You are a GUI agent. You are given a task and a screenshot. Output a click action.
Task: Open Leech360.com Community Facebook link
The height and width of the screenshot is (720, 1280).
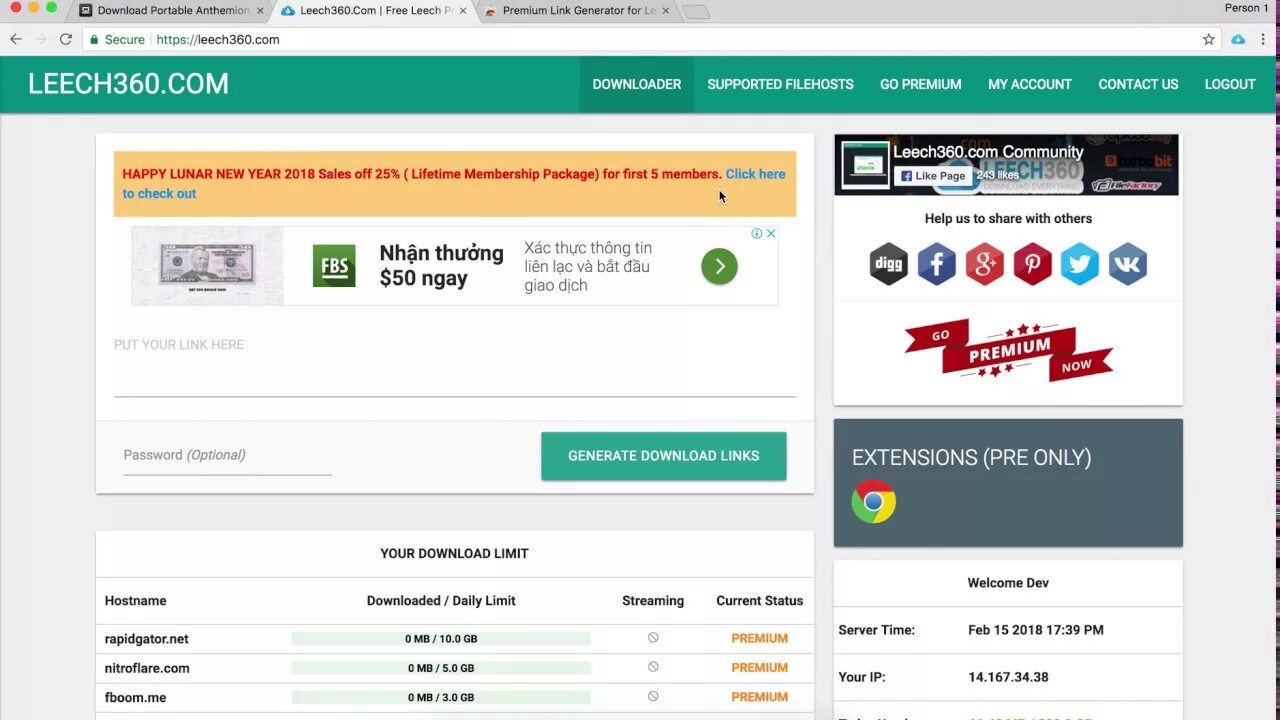coord(988,152)
